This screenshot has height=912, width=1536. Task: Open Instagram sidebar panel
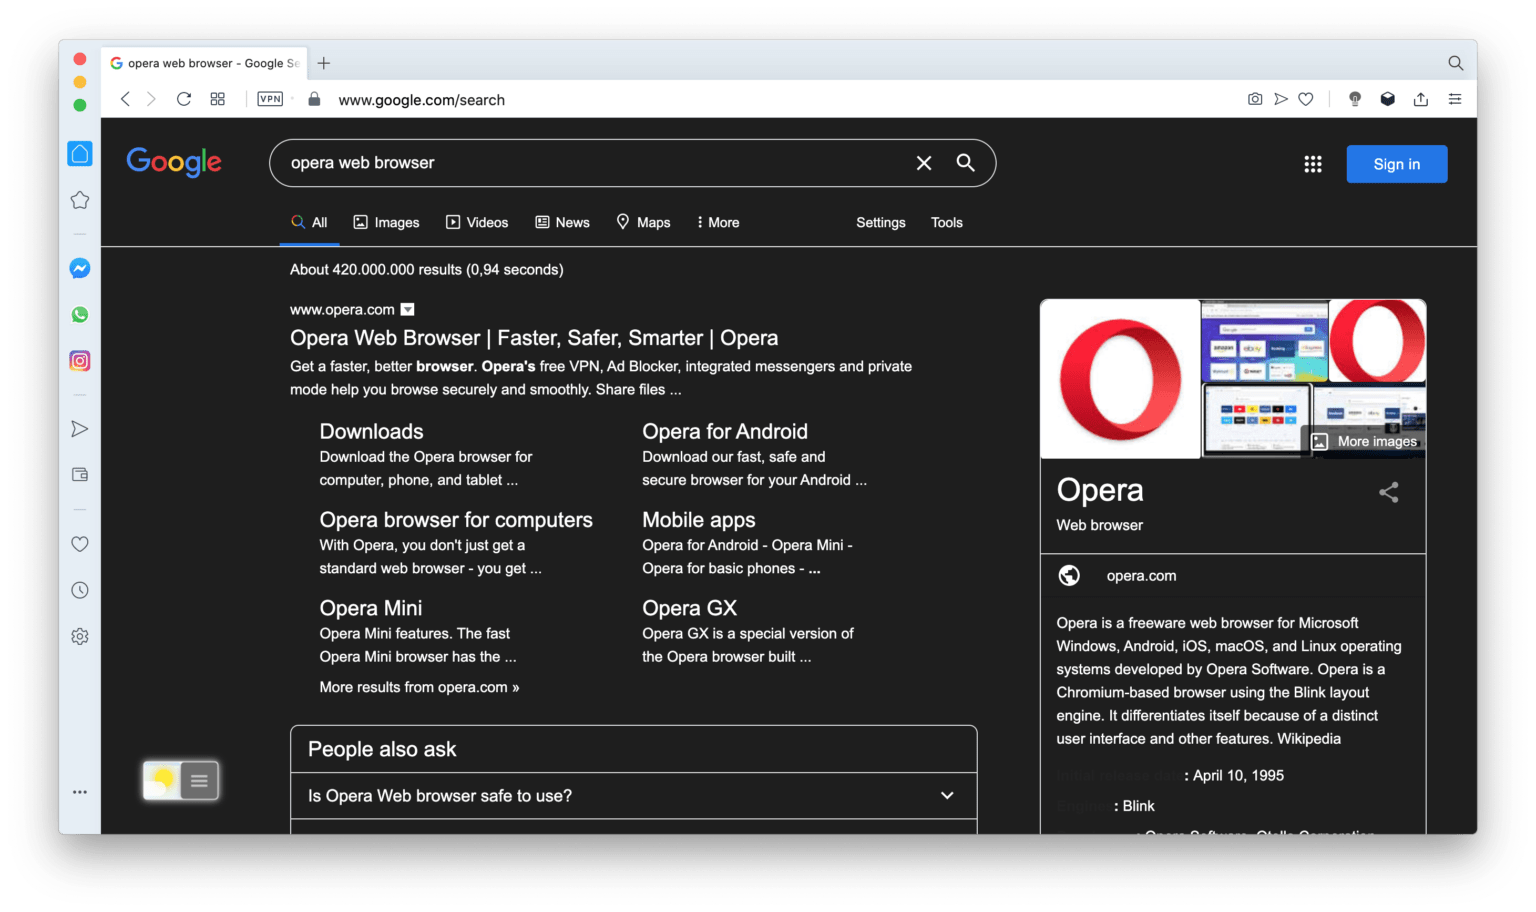coord(80,361)
